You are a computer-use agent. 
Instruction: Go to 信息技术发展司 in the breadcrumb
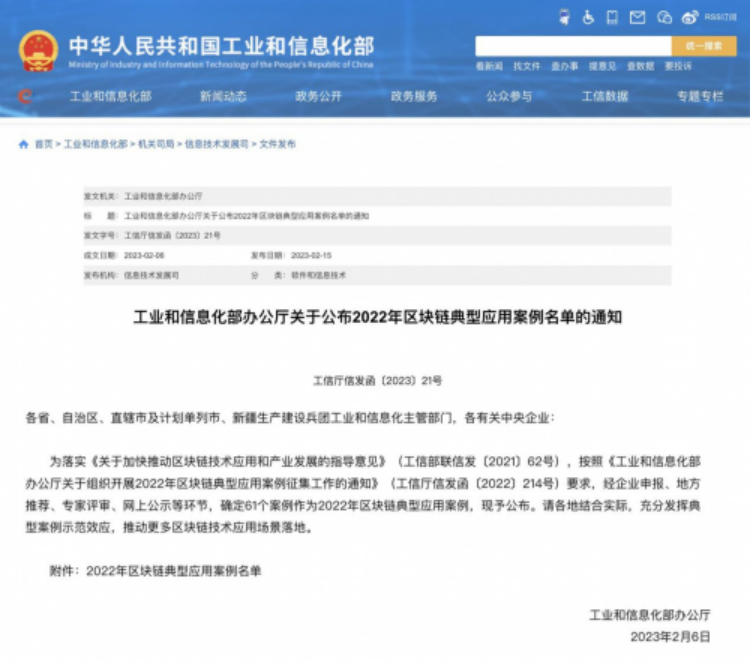[x=217, y=144]
